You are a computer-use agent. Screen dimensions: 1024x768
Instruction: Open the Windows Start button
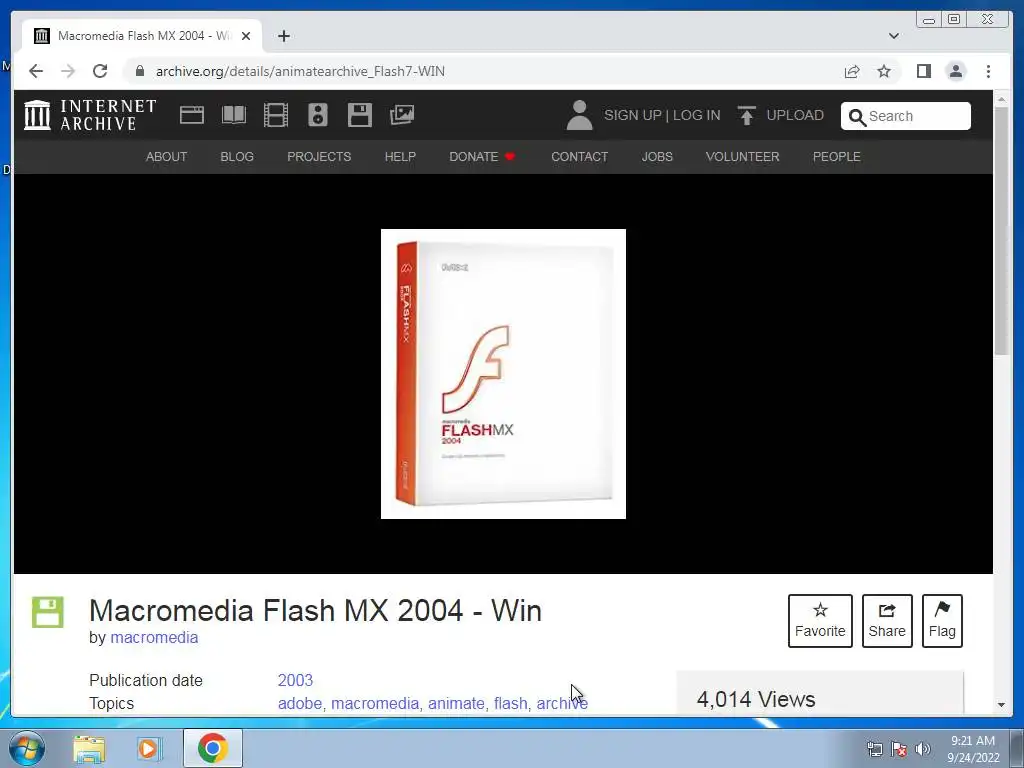pos(26,748)
